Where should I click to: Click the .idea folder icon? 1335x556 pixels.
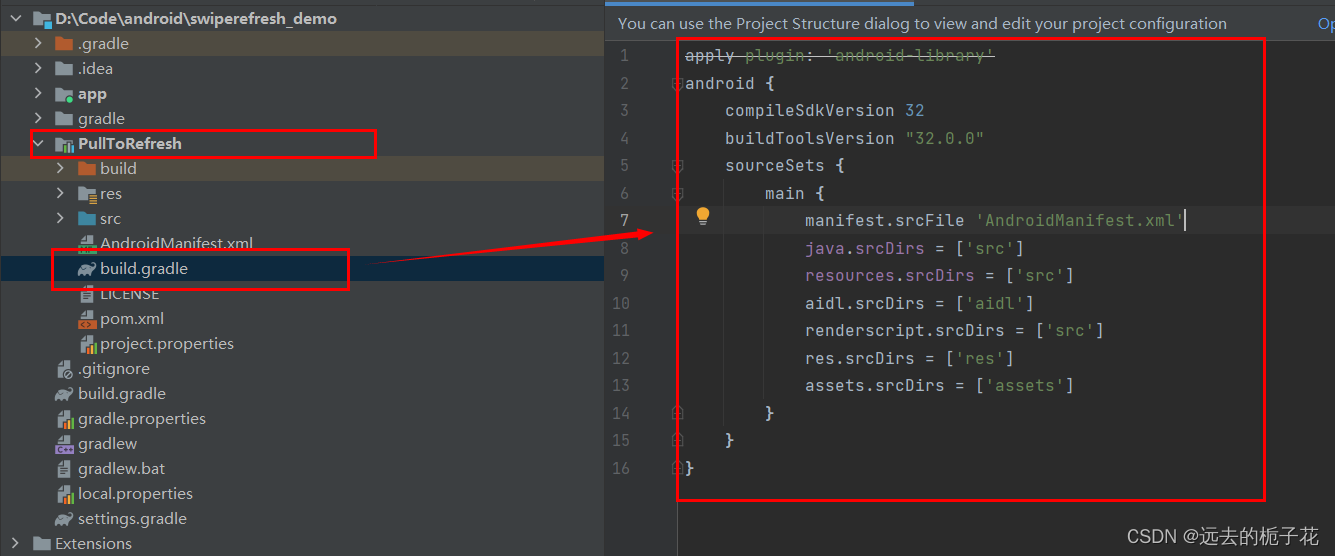(x=64, y=68)
